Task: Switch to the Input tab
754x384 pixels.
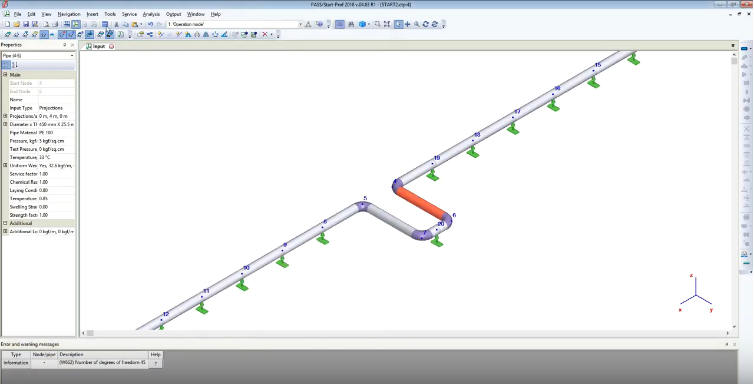Action: click(99, 46)
